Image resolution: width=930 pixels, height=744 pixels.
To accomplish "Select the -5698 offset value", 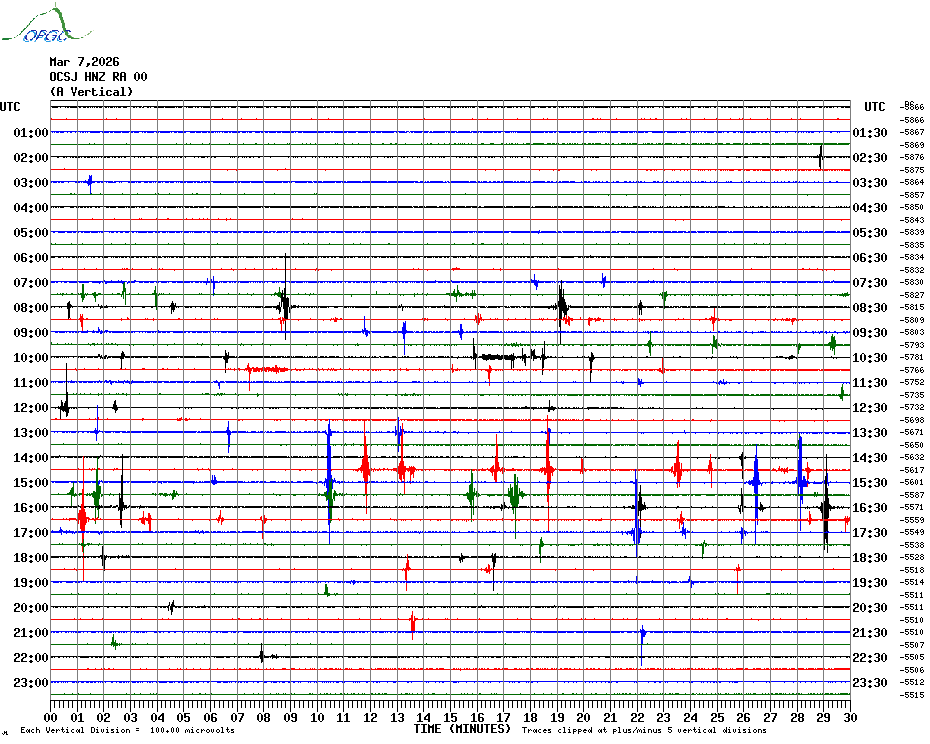I will (912, 420).
